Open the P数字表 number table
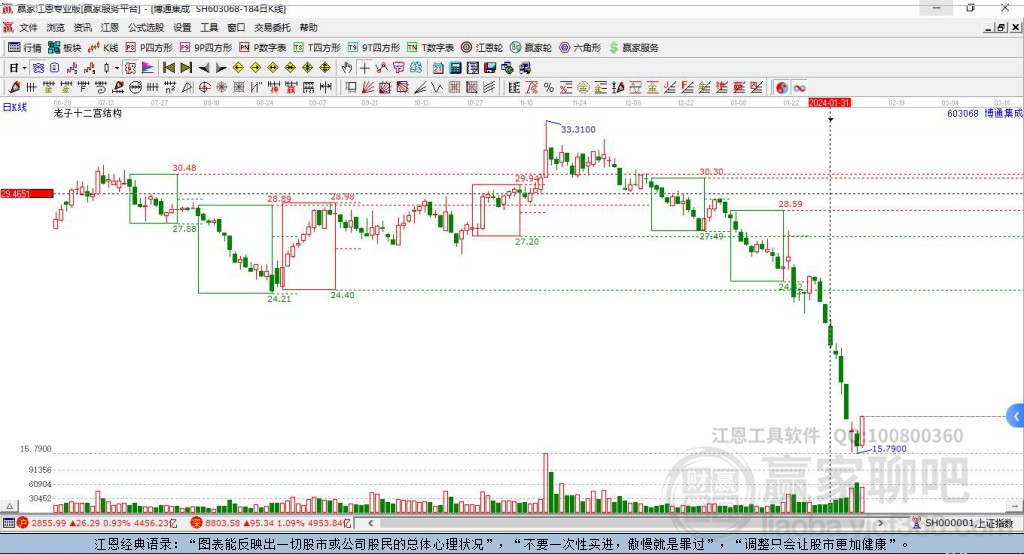The height and width of the screenshot is (554, 1024). point(263,48)
